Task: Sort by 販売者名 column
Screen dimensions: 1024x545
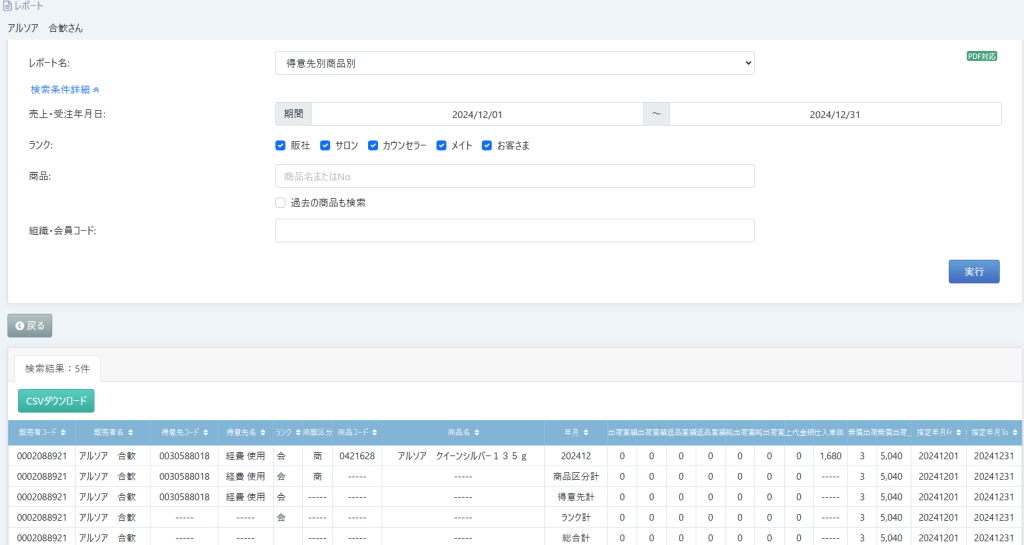Action: point(114,432)
